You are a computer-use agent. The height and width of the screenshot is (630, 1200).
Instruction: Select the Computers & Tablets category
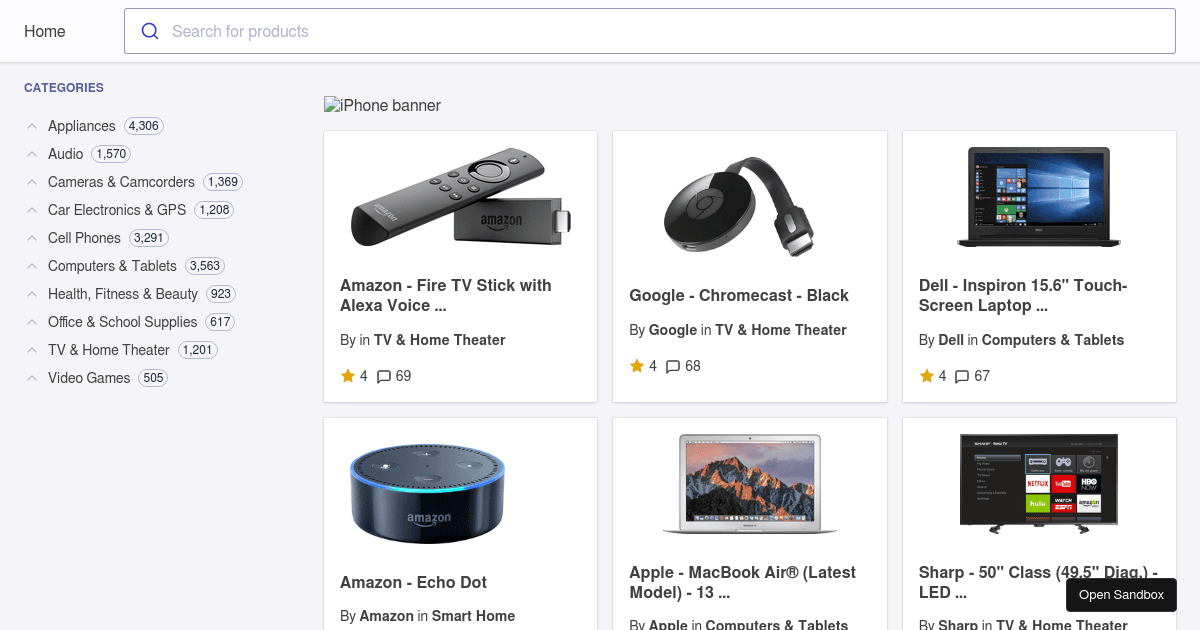point(112,266)
